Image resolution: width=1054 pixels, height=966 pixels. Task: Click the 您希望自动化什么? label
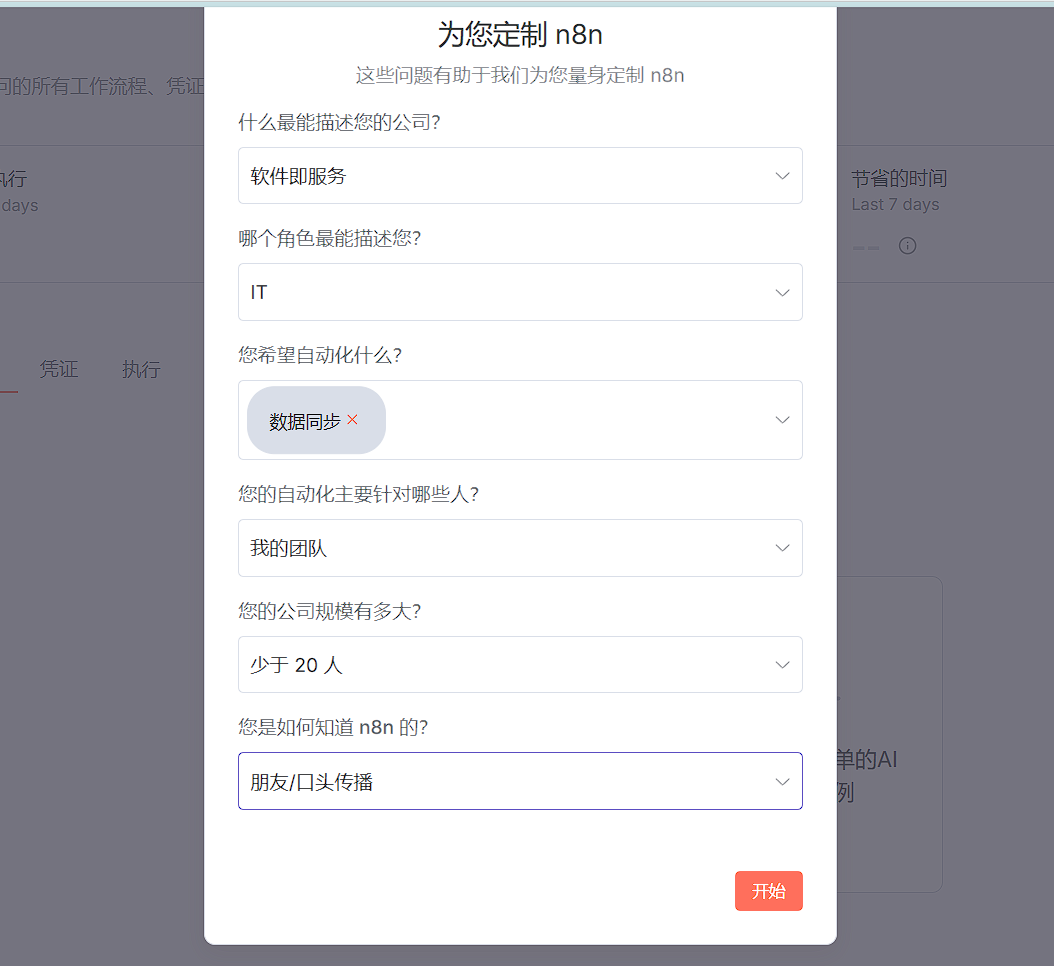320,355
